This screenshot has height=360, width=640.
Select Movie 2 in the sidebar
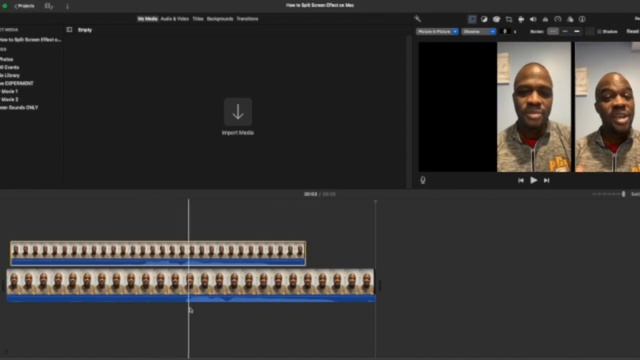tap(9, 99)
